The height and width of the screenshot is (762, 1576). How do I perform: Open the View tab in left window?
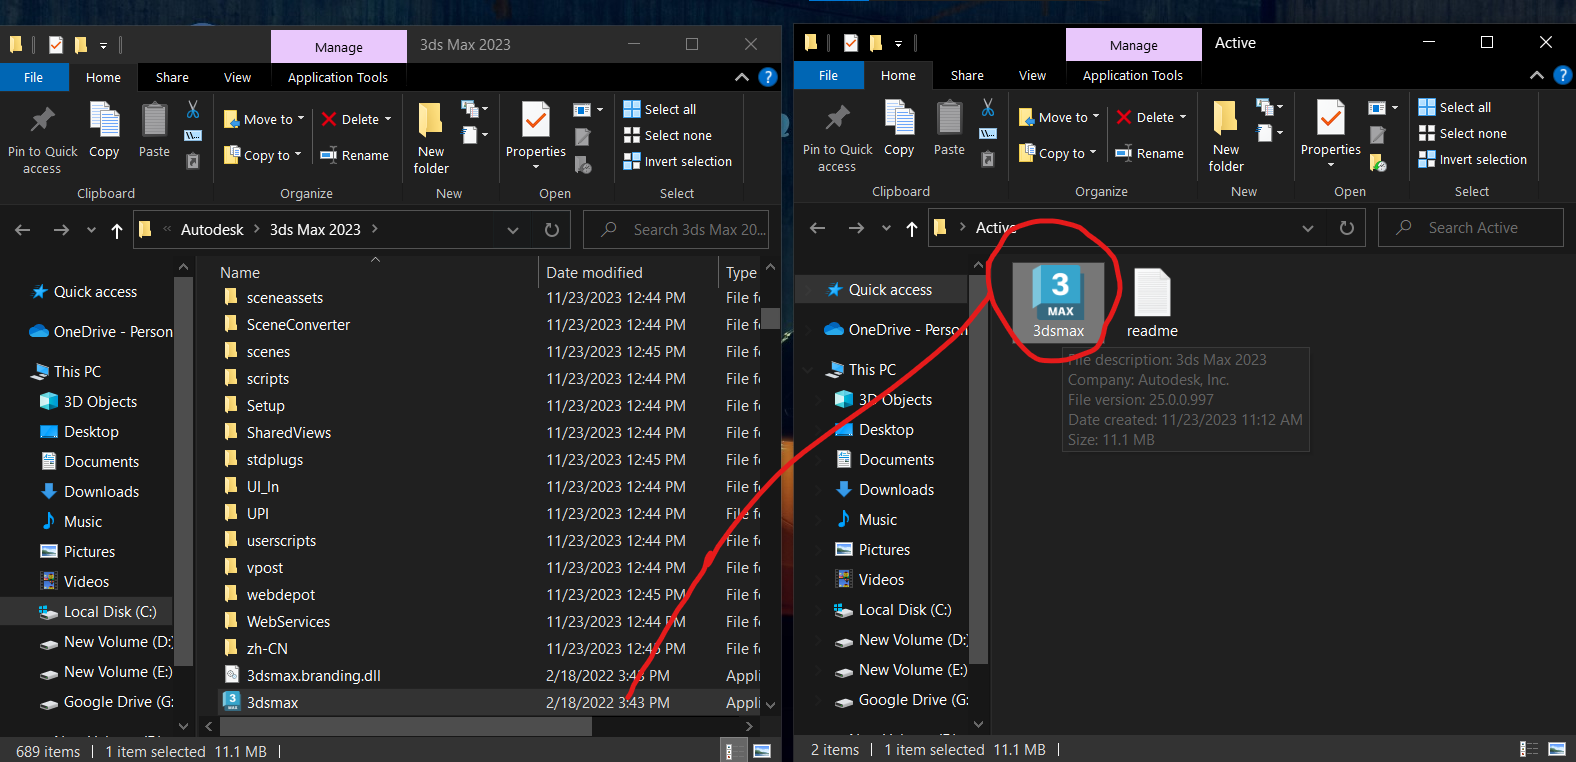[x=237, y=77]
